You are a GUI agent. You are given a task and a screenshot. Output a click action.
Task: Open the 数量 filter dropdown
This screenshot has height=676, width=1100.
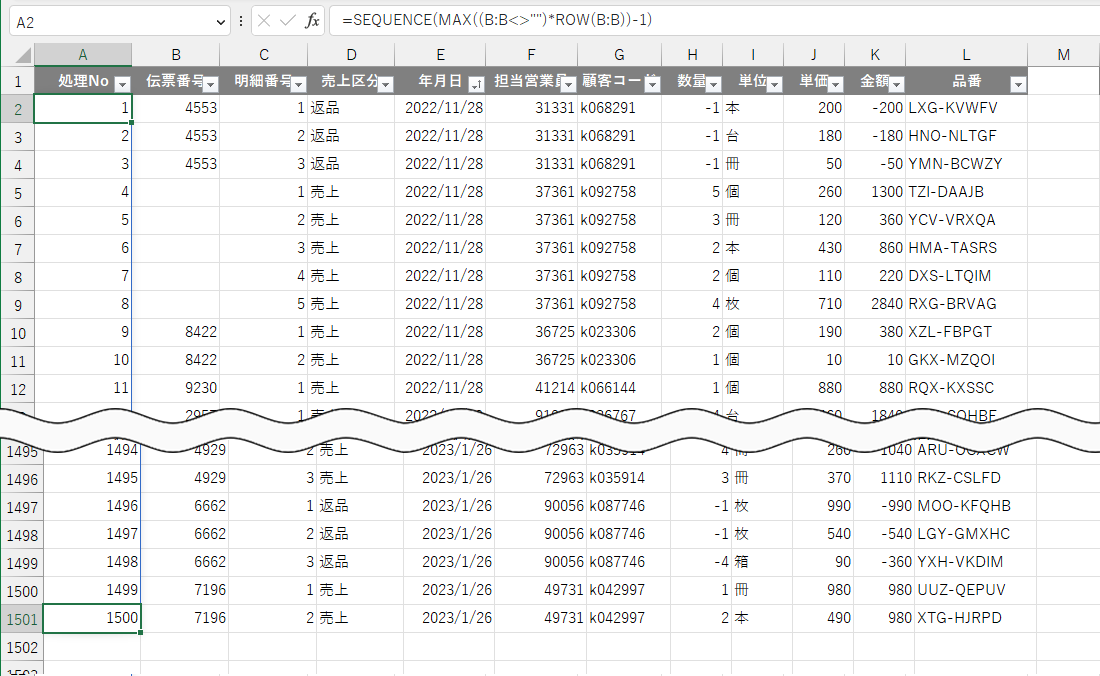pos(713,85)
